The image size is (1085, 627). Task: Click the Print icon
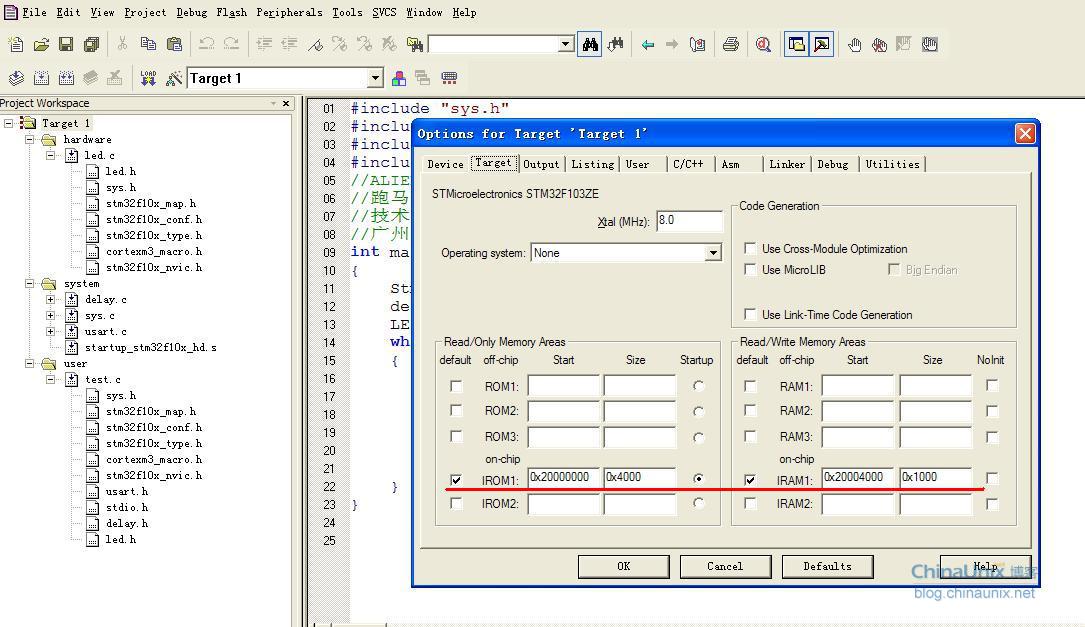tap(731, 45)
